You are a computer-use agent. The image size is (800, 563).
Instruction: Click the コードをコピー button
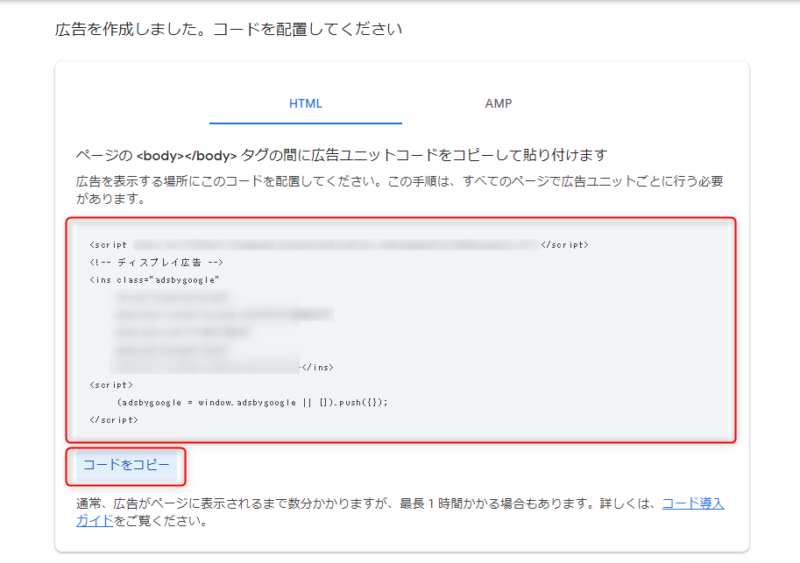point(126,465)
